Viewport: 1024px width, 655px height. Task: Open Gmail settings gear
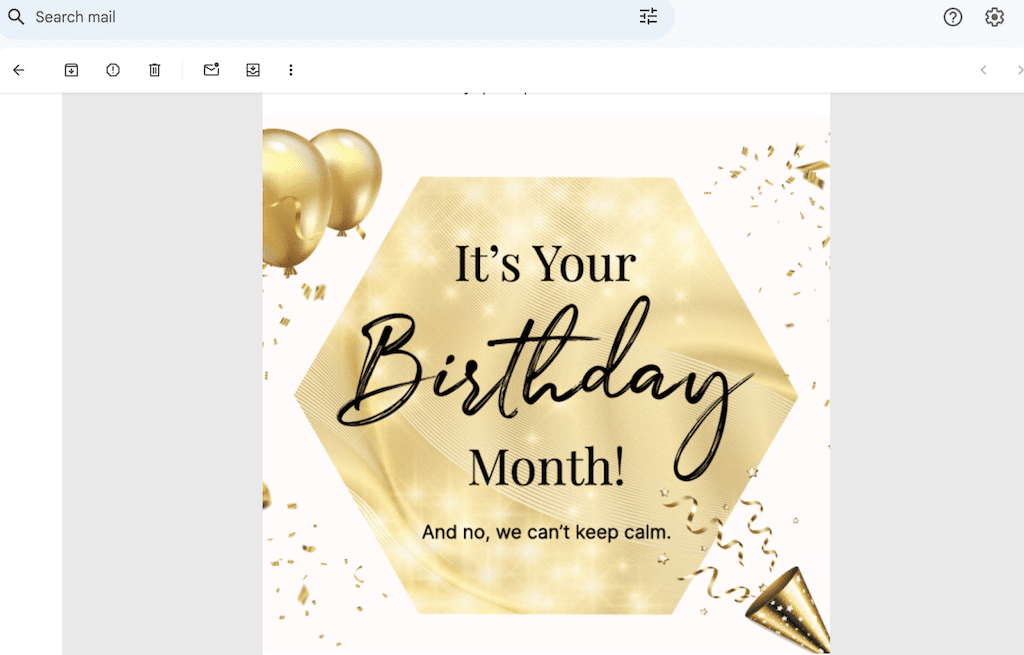point(994,17)
